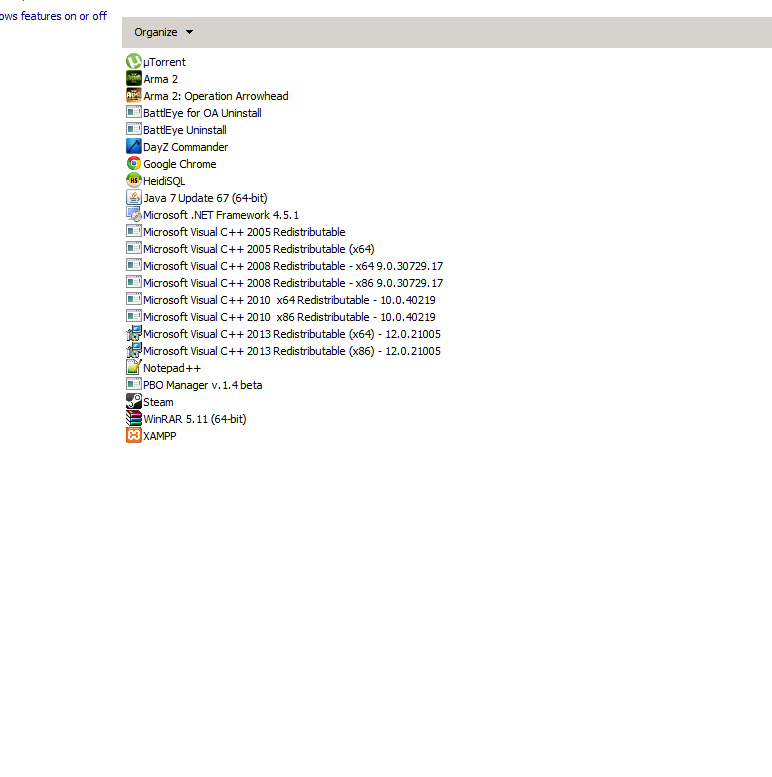Click the Visual C++ 2010 x64 Redistributable icon

coord(134,299)
